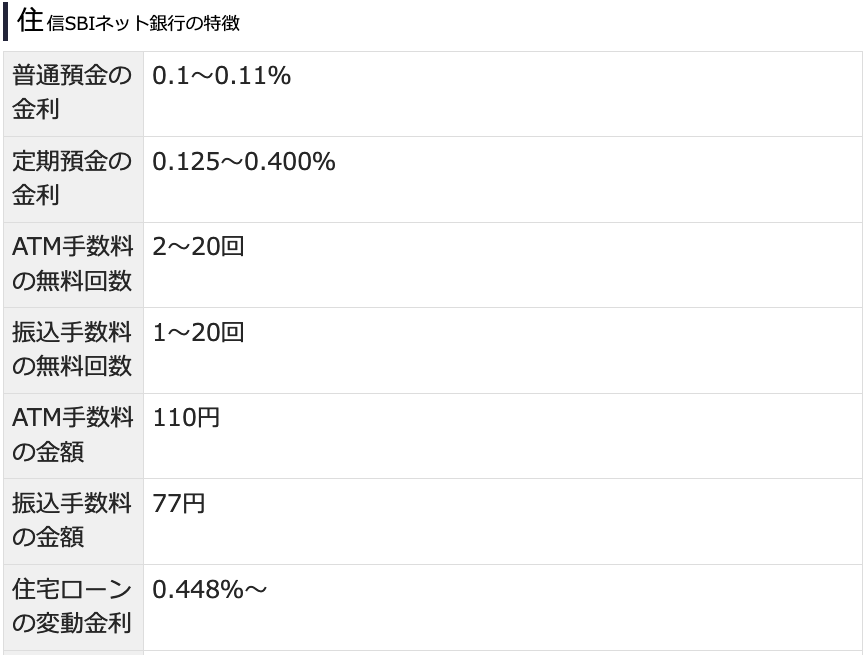Screen dimensions: 864x655
Task: Select the 普通預金の金利 label cell
Action: [73, 93]
